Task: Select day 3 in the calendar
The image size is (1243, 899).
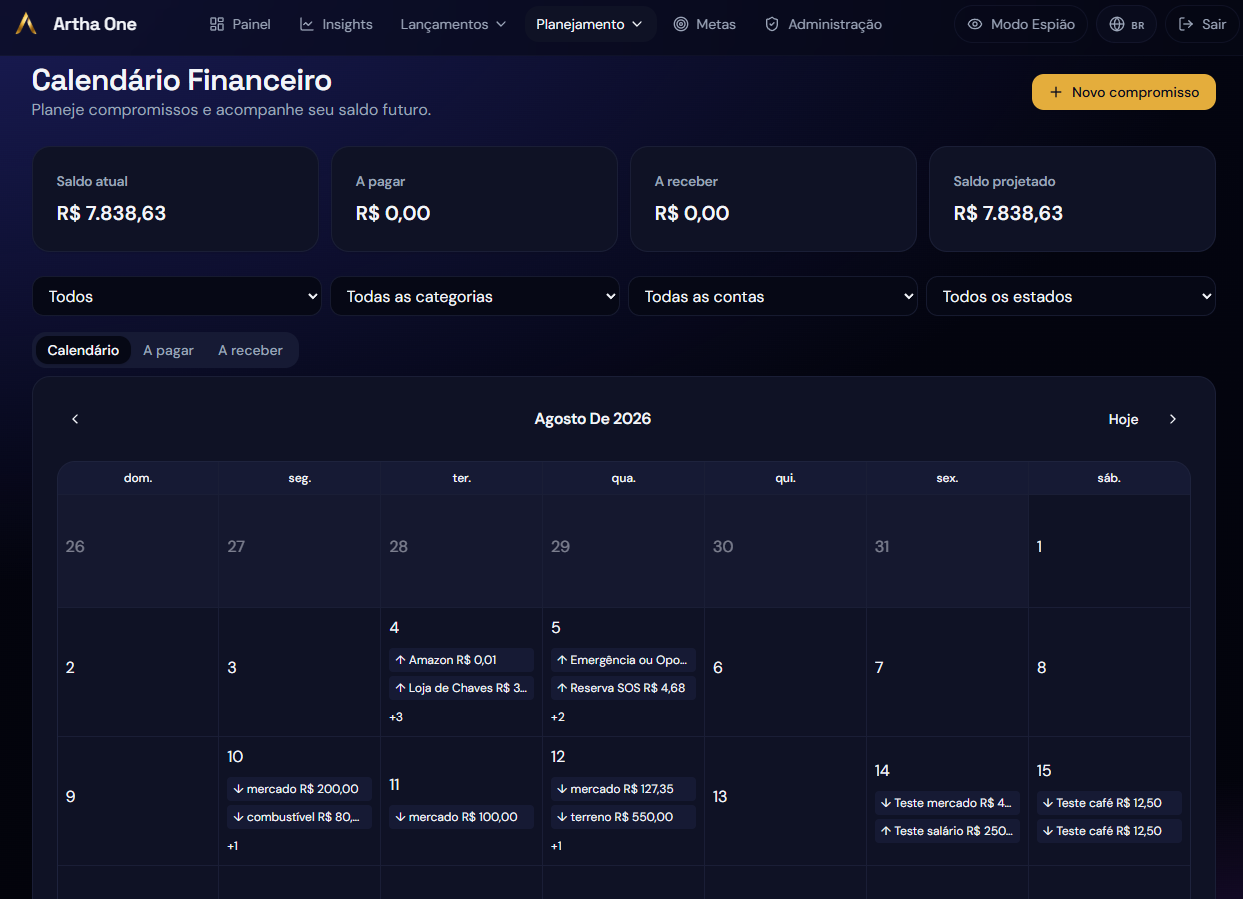Action: click(299, 672)
